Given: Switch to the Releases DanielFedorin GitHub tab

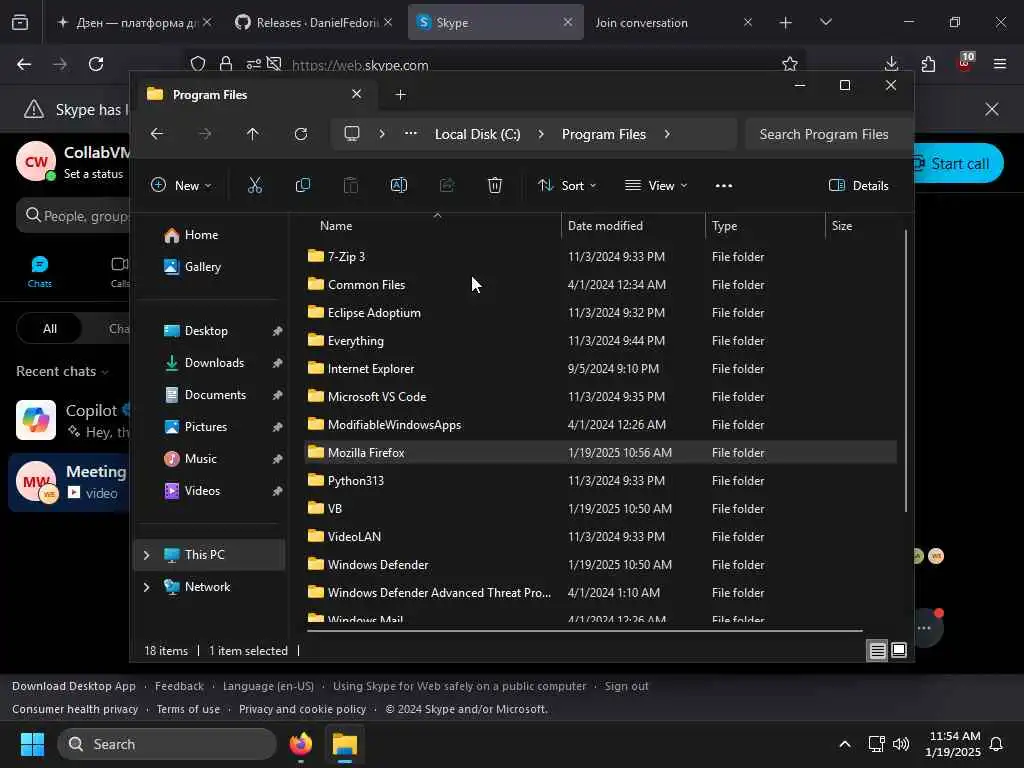Looking at the screenshot, I should tap(316, 23).
